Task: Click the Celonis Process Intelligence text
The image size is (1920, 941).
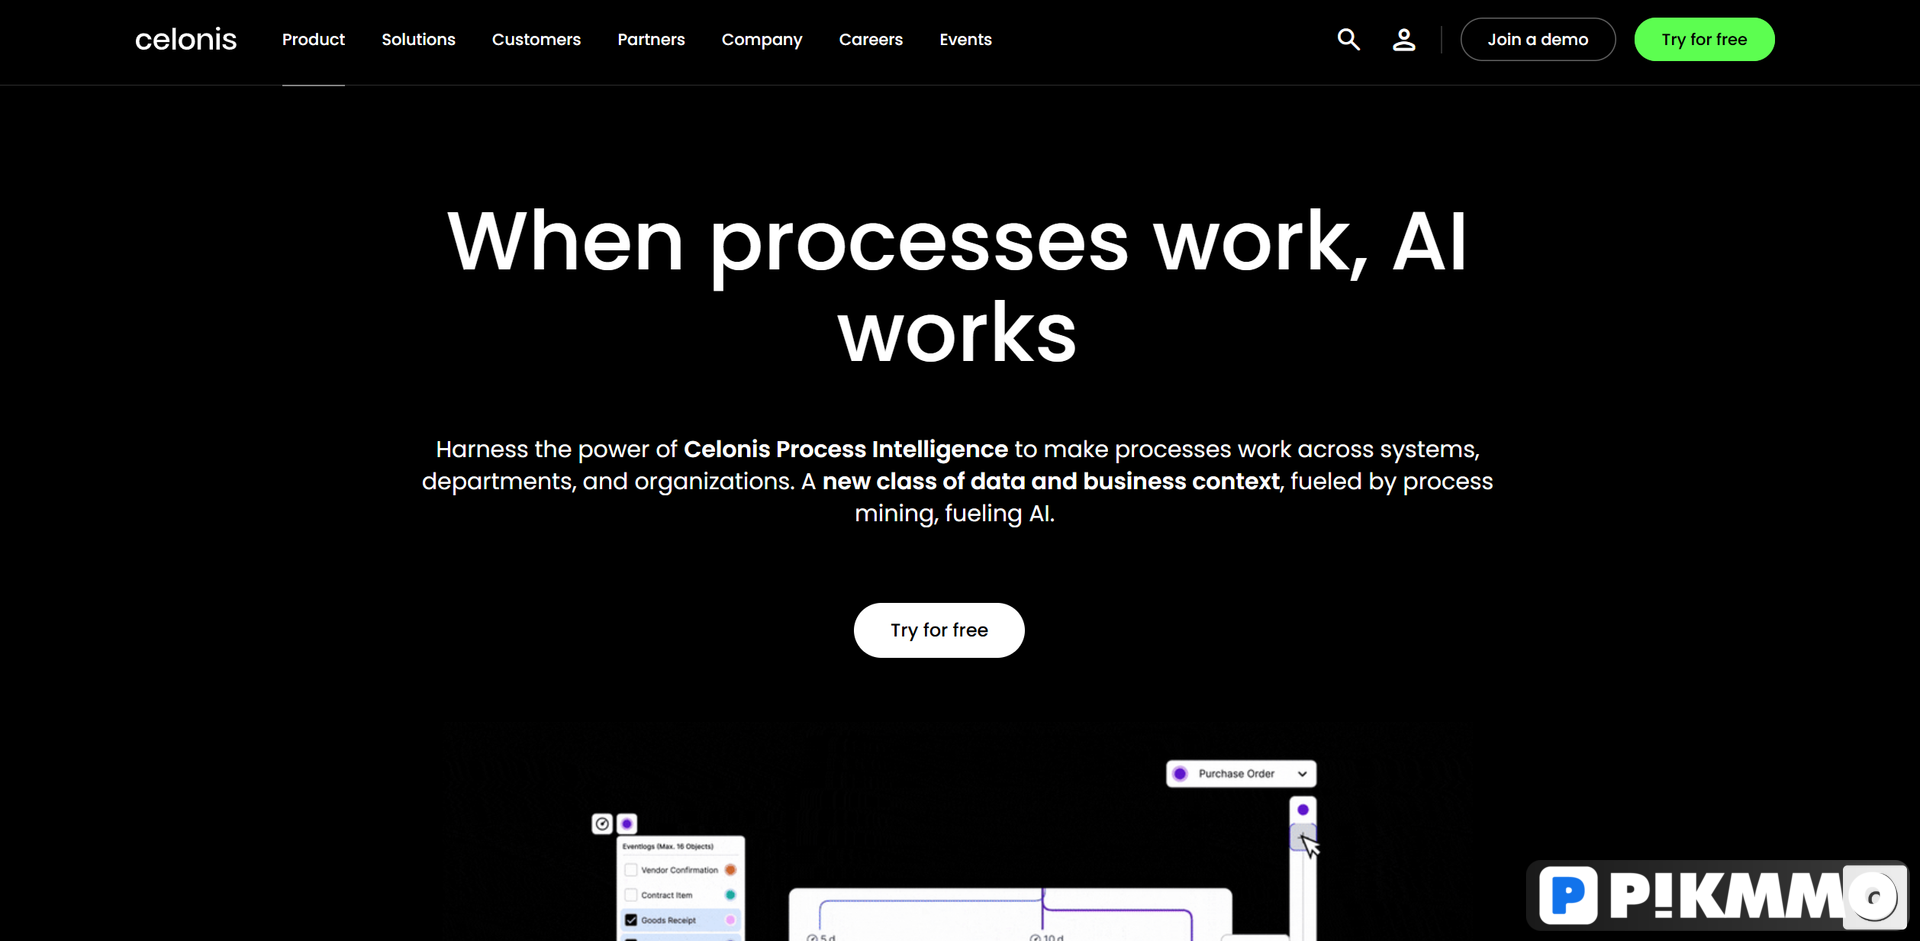Action: (x=845, y=449)
